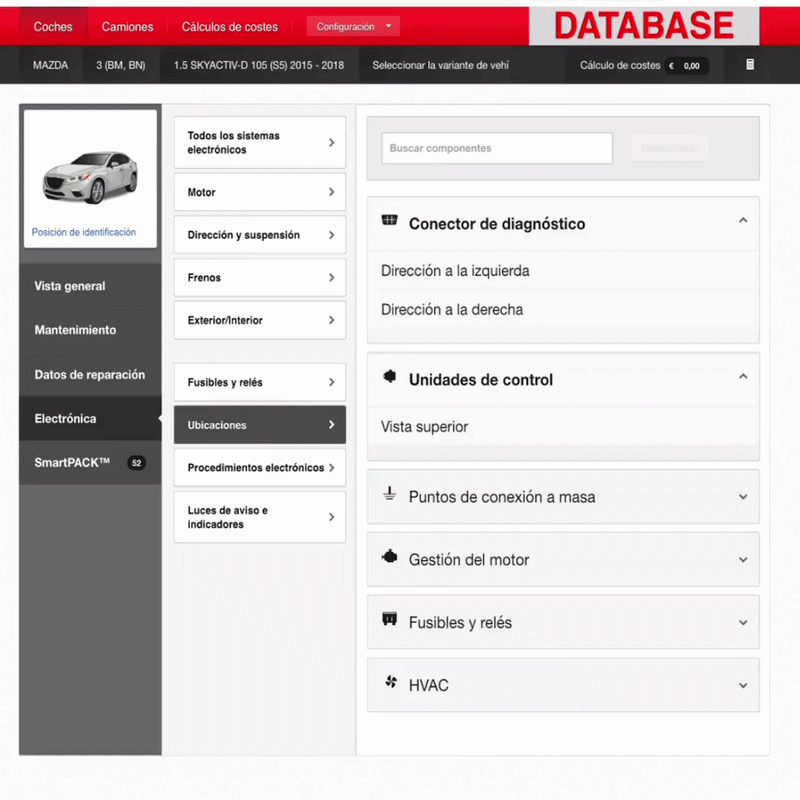
Task: Open the Frenos category
Action: tap(260, 278)
